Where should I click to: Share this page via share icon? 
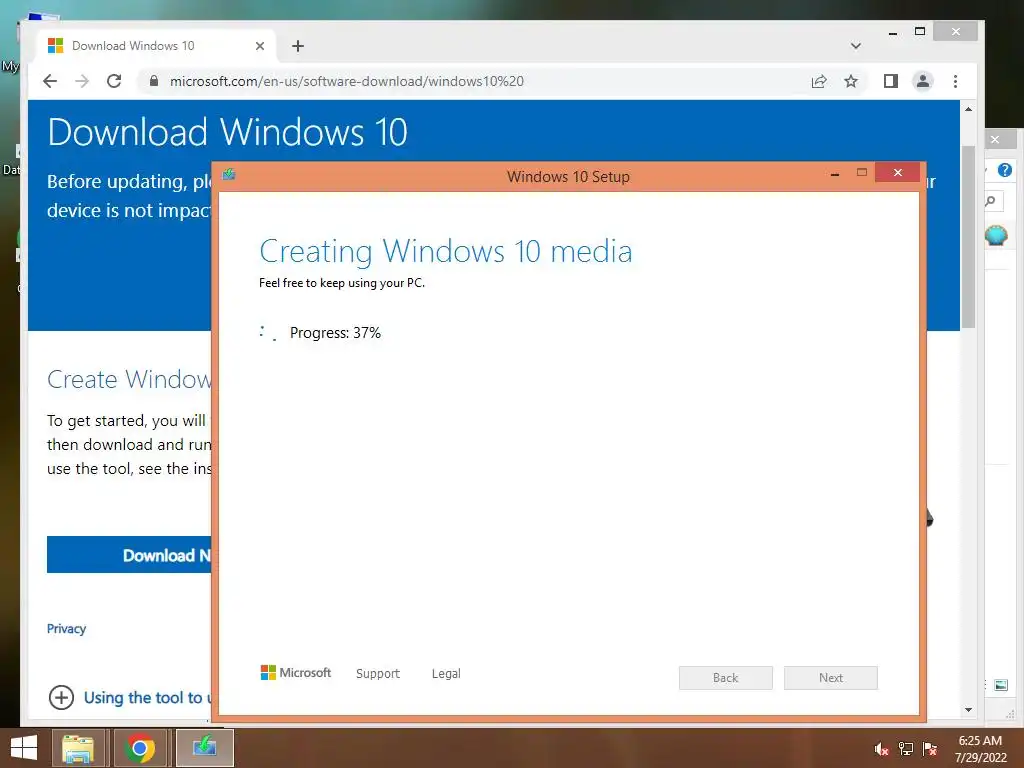pos(819,81)
